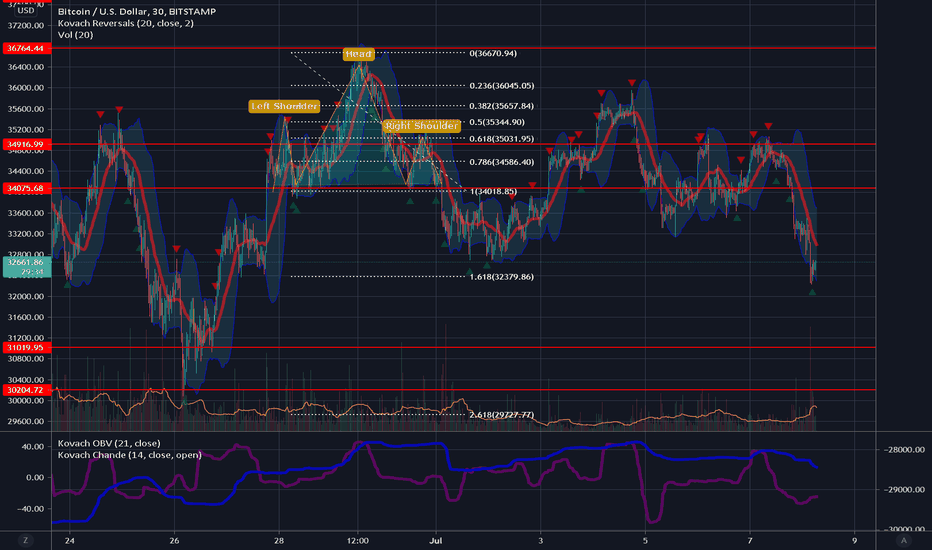This screenshot has height=550, width=932.
Task: Select the Kovach OBV (21, close) label
Action: 109,443
